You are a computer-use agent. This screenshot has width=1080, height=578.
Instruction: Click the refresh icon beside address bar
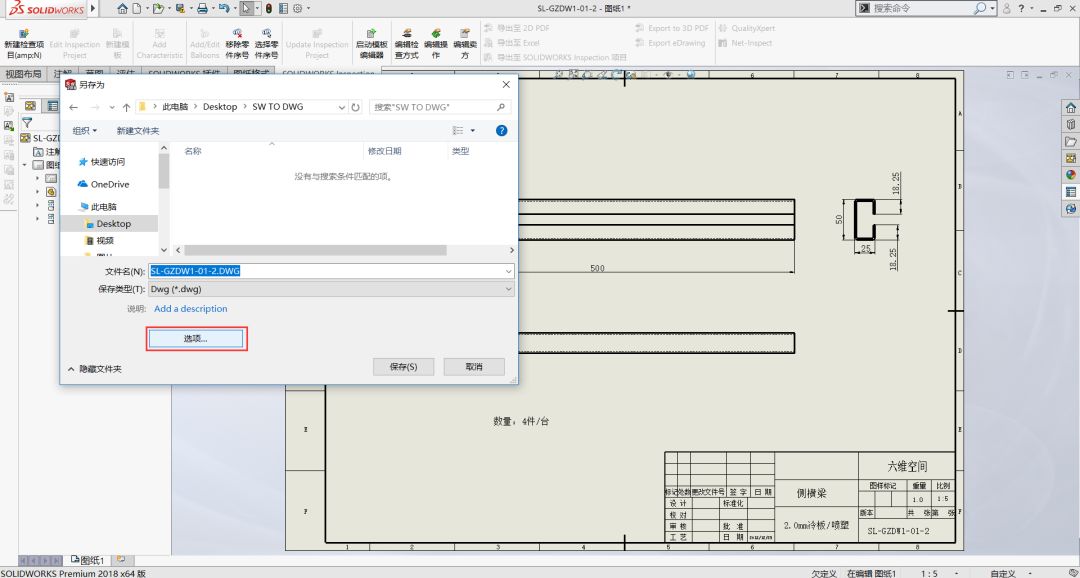click(355, 107)
